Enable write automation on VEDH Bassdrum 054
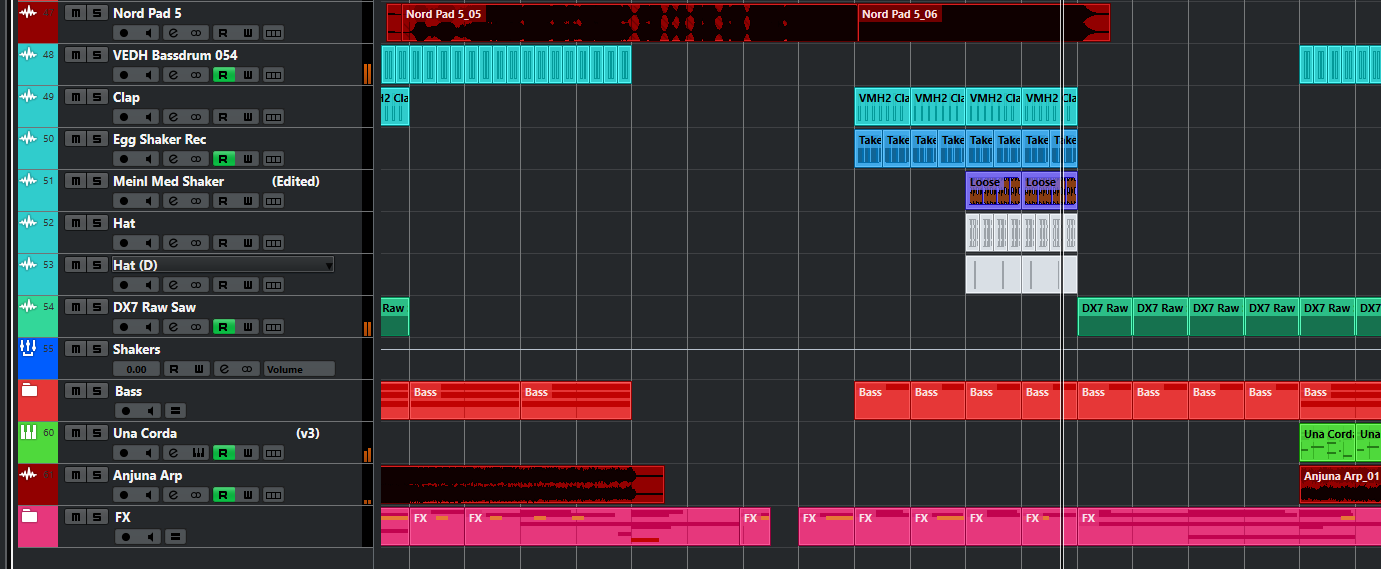 coord(247,75)
